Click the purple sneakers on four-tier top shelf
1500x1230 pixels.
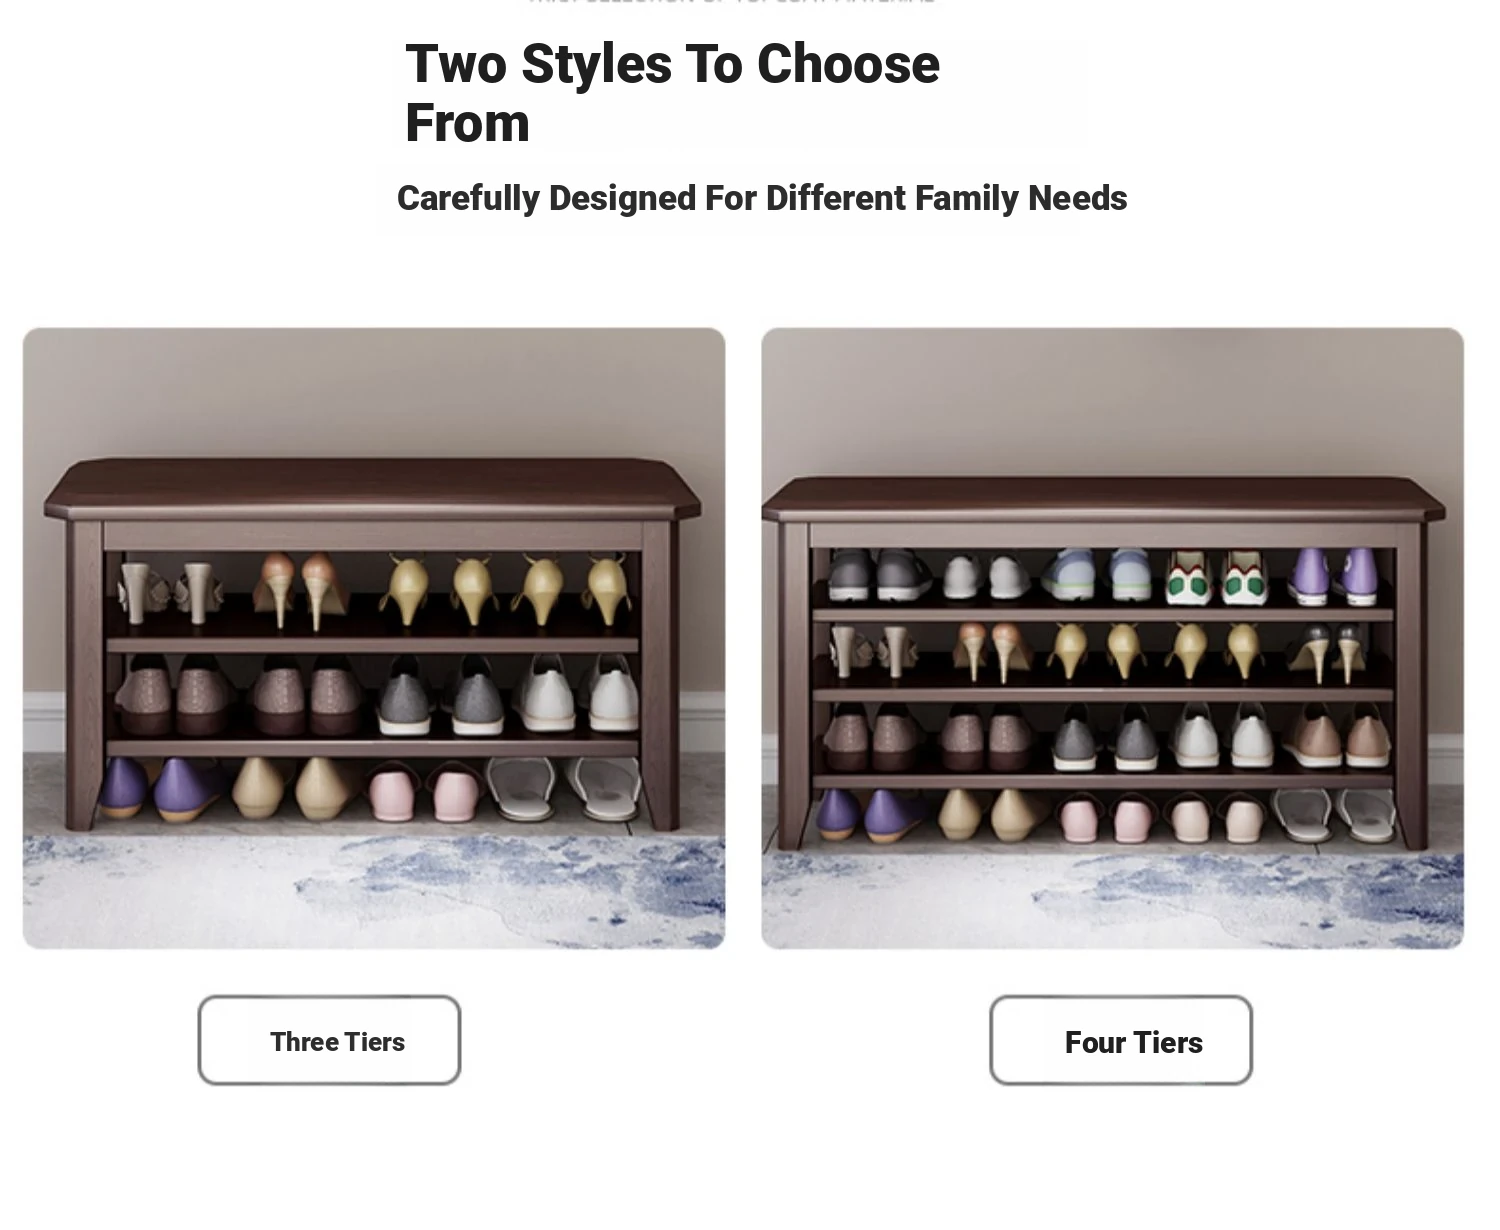pyautogui.click(x=1335, y=576)
